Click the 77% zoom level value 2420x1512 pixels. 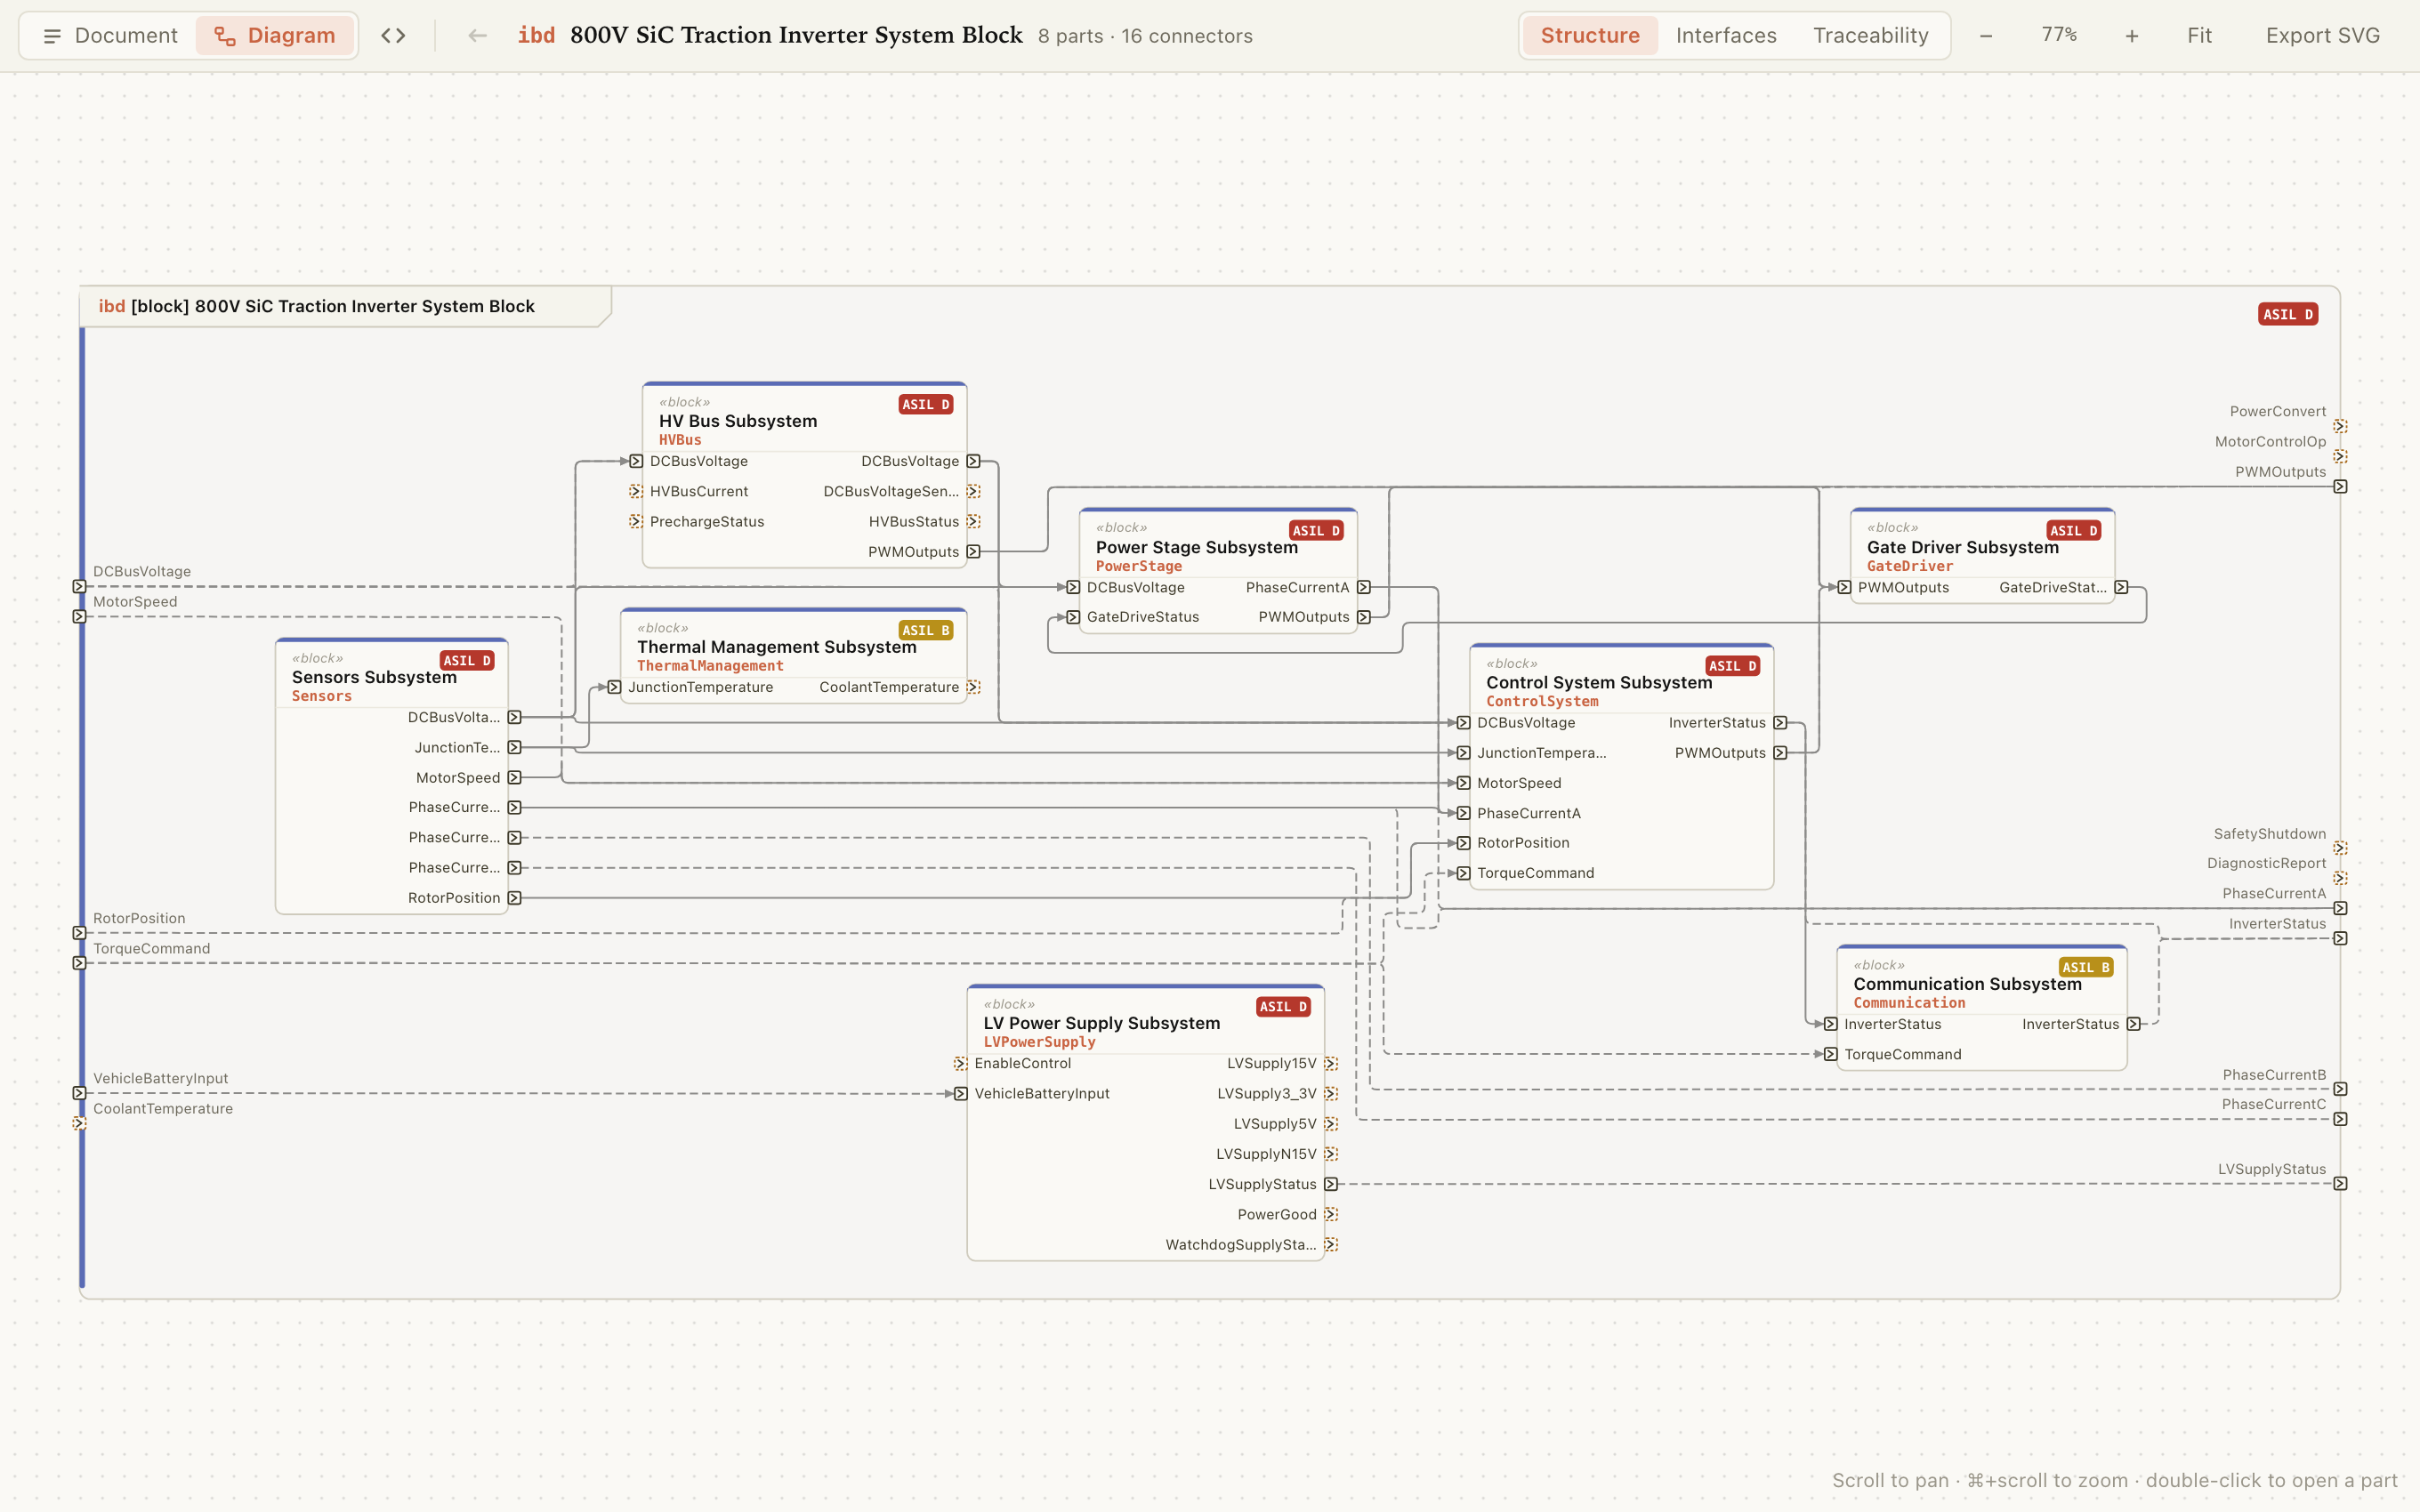2059,36
